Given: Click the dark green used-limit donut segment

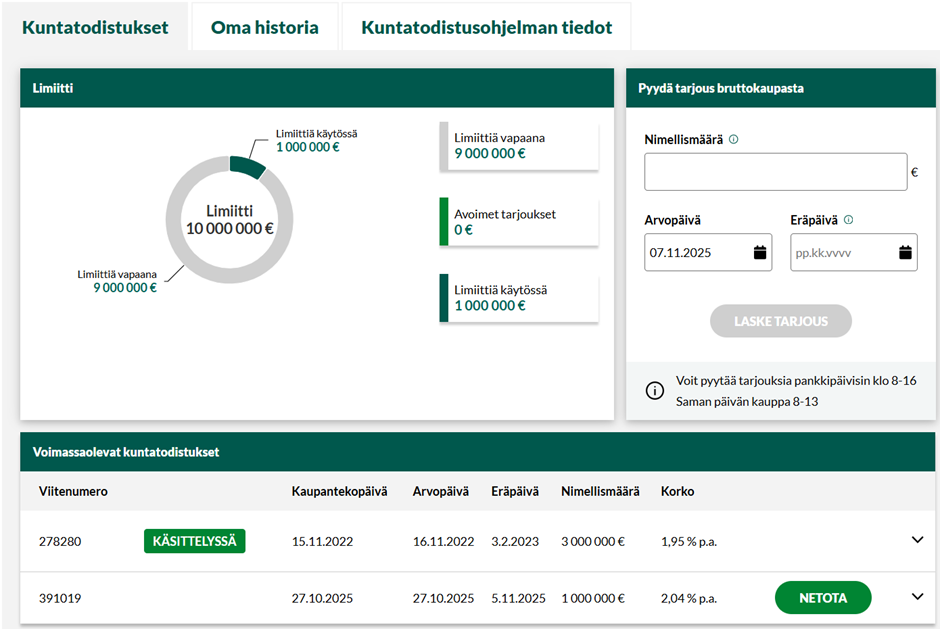Looking at the screenshot, I should coord(247,167).
